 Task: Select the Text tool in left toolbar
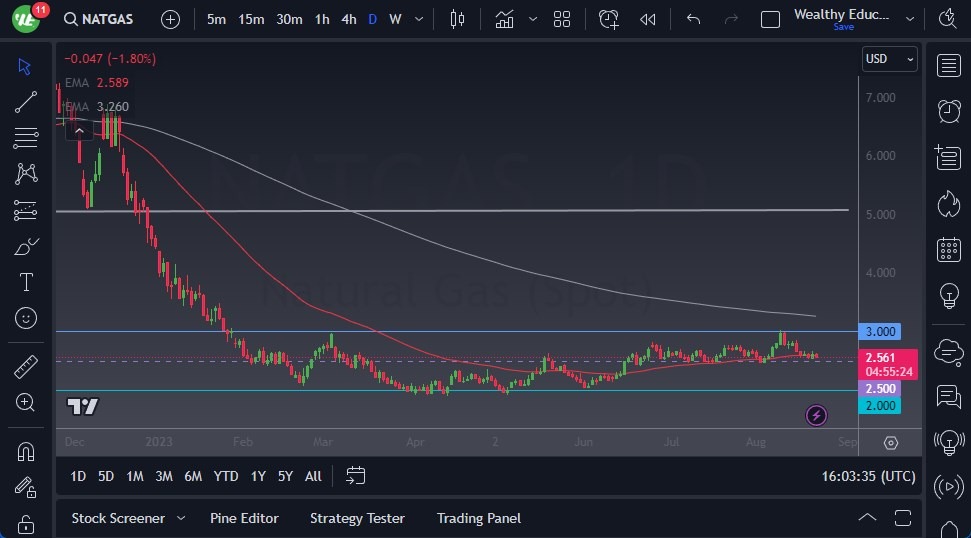coord(26,282)
